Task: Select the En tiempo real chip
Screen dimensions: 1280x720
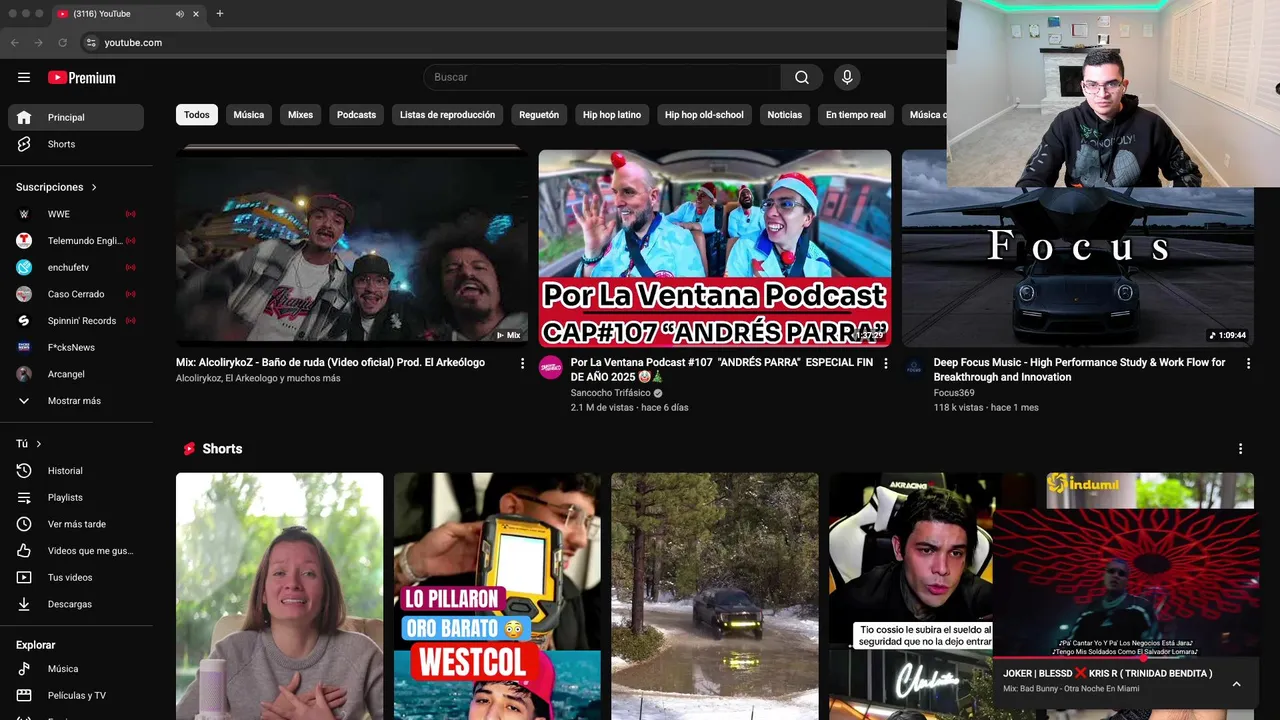Action: (x=856, y=115)
